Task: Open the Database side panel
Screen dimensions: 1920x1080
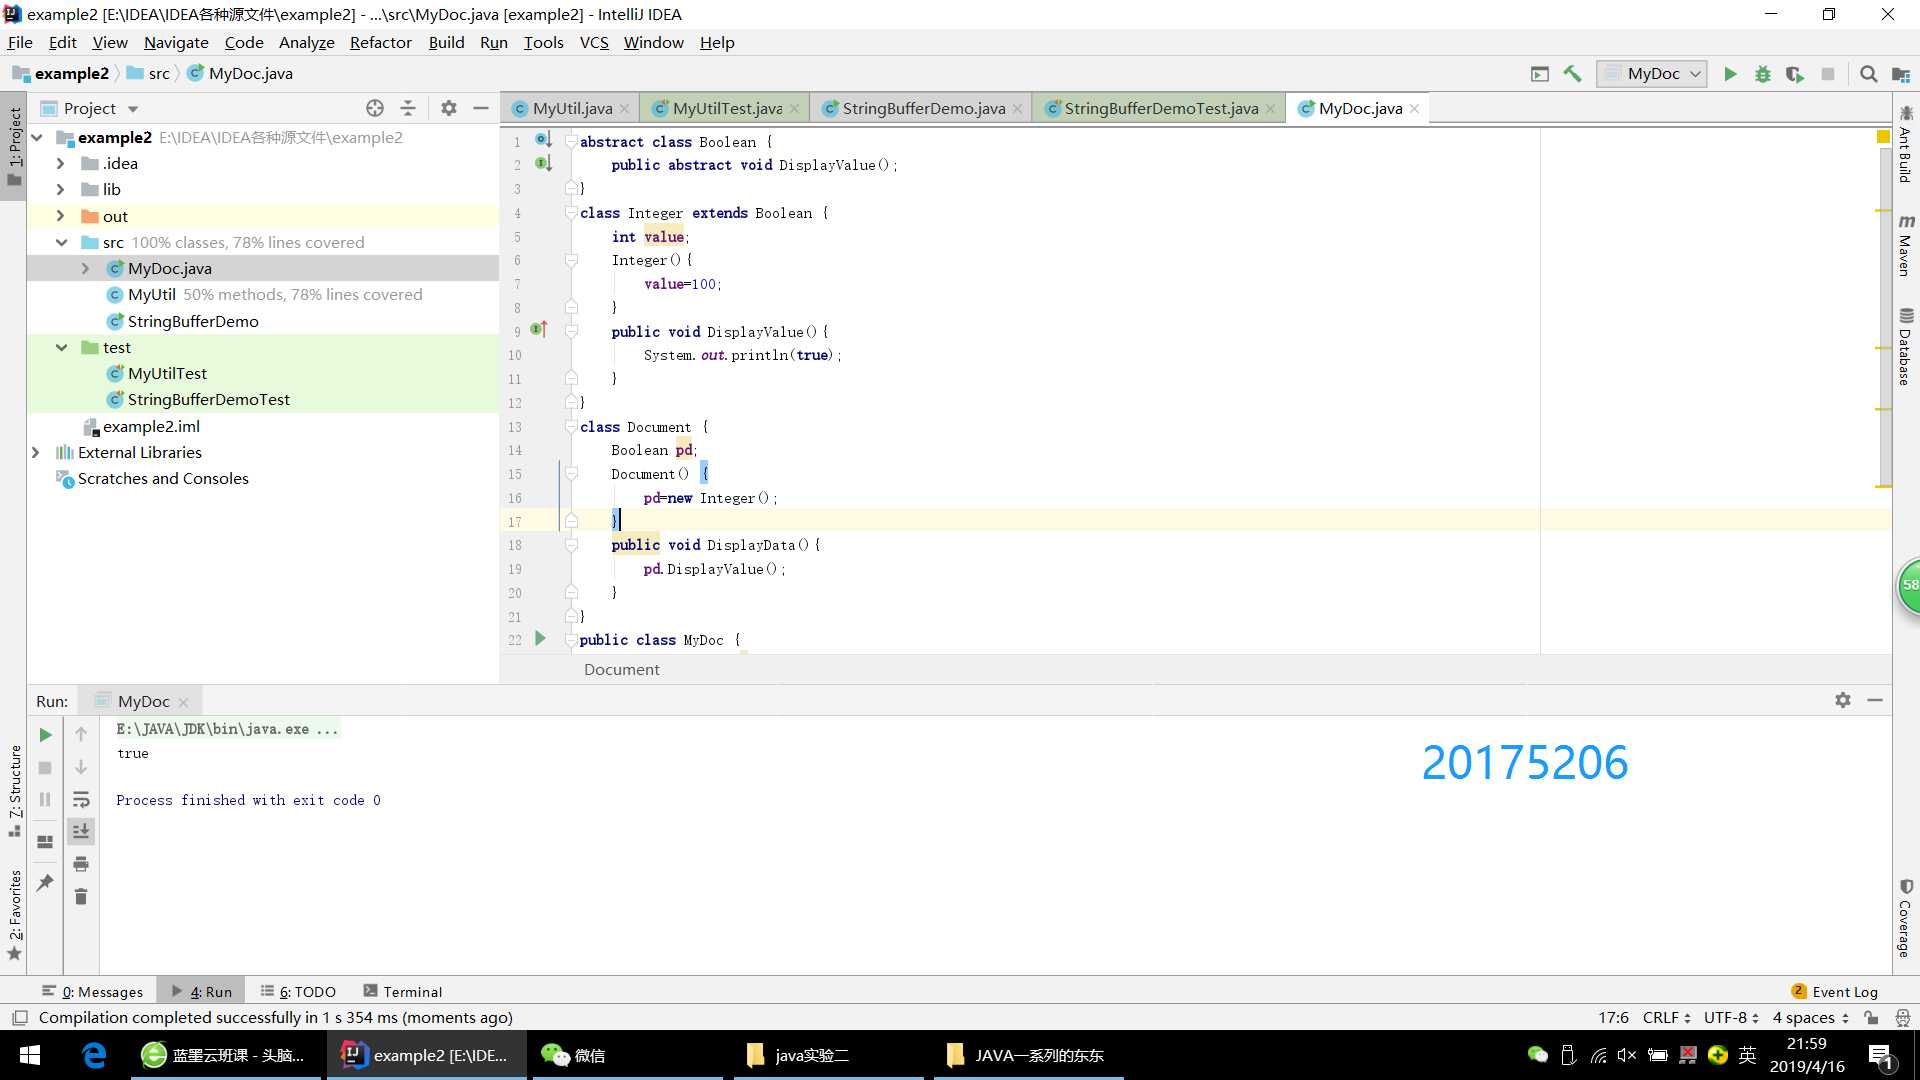Action: pos(1905,346)
